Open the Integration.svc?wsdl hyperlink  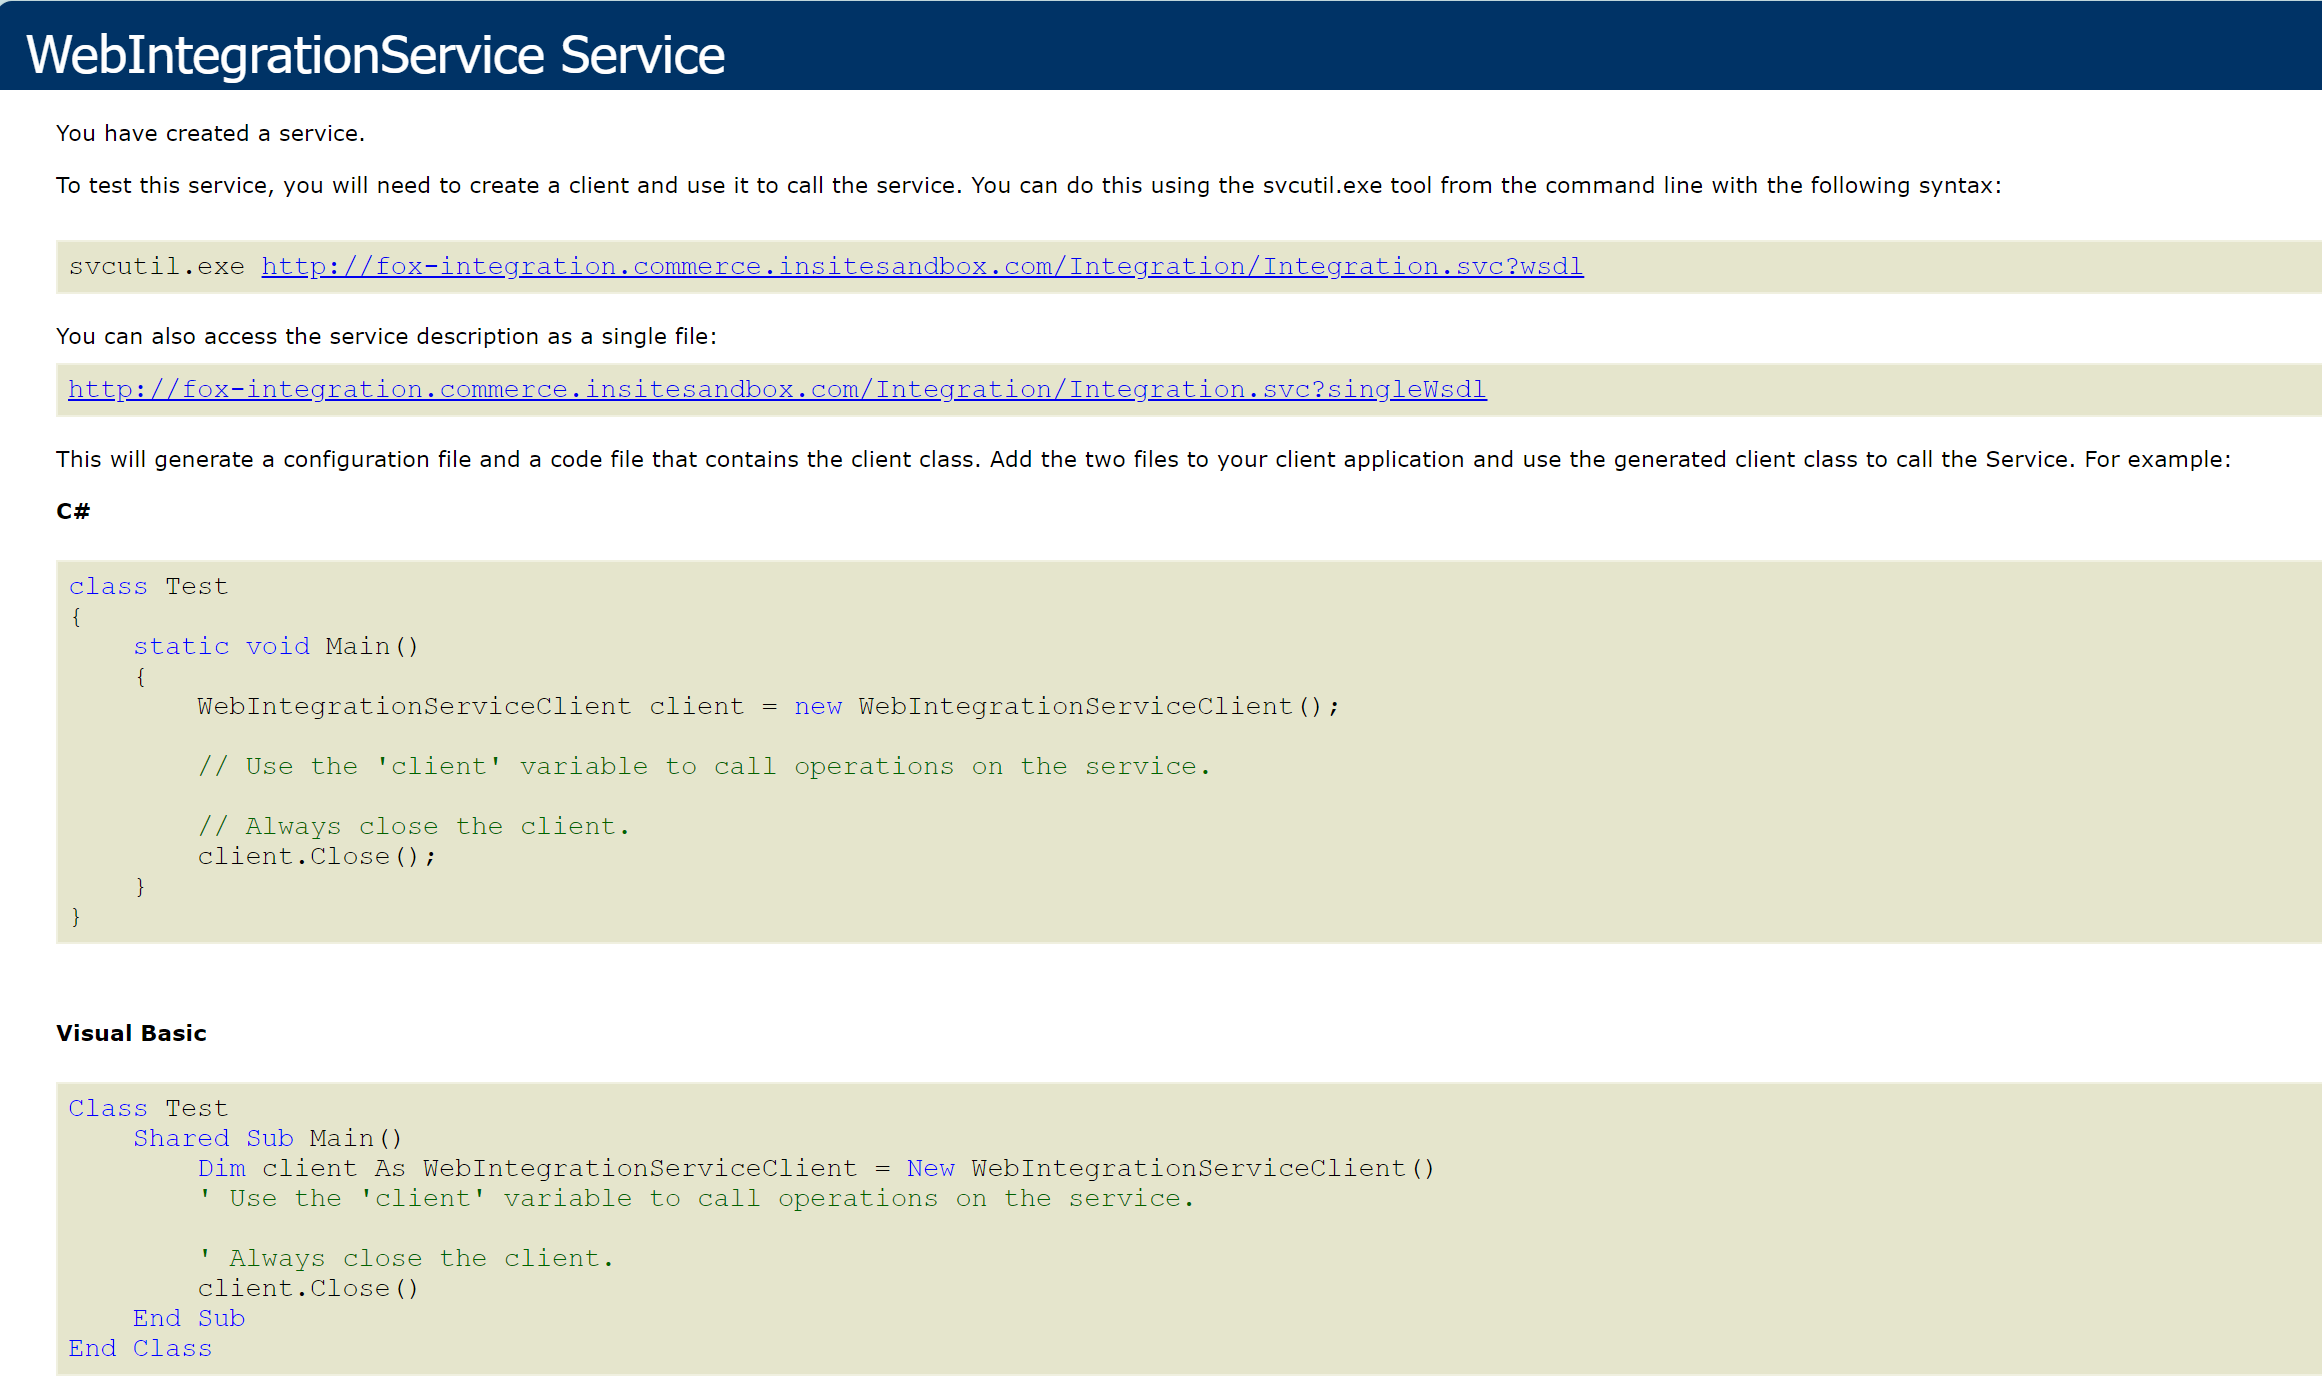click(x=920, y=266)
